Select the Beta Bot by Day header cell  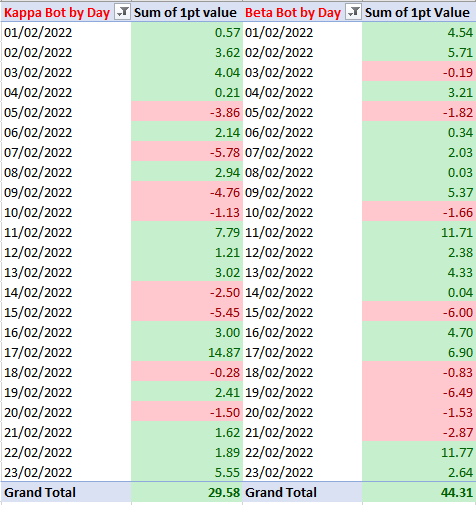(303, 12)
